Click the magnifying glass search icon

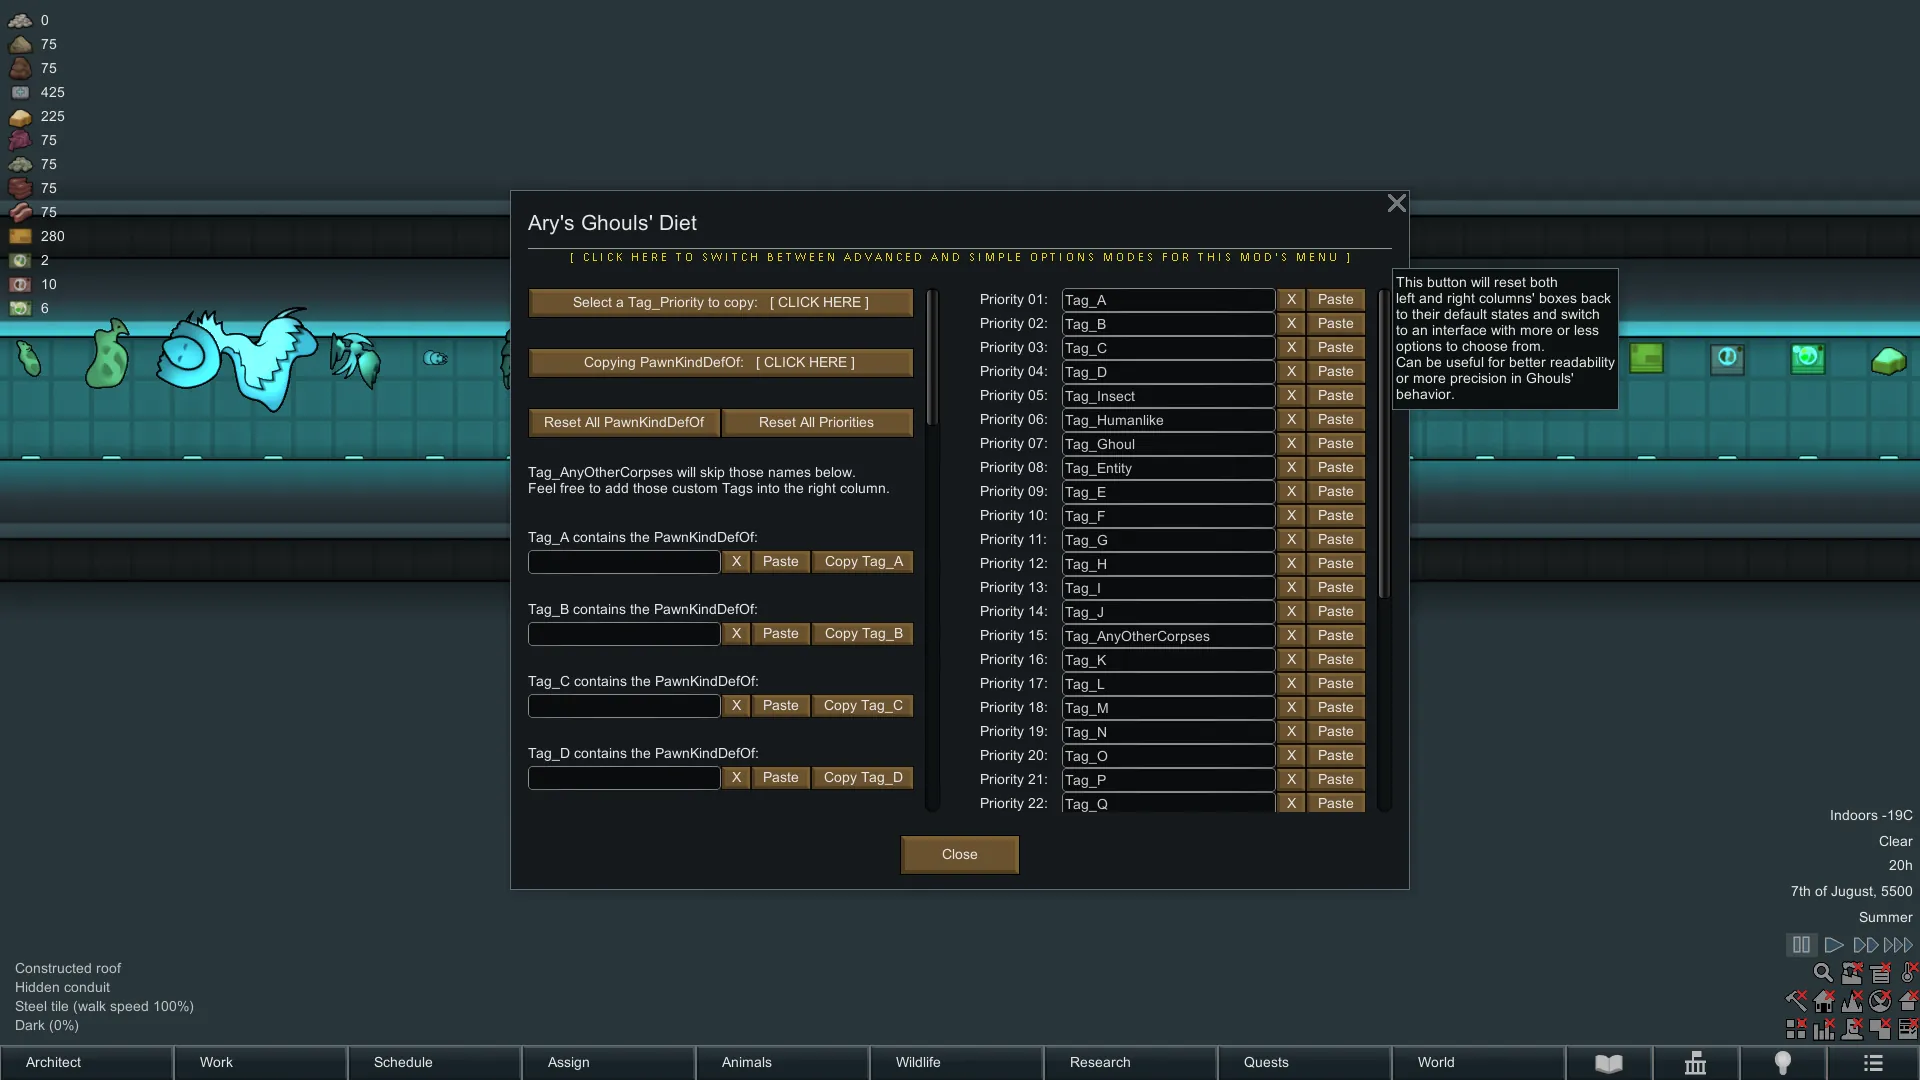[1823, 973]
